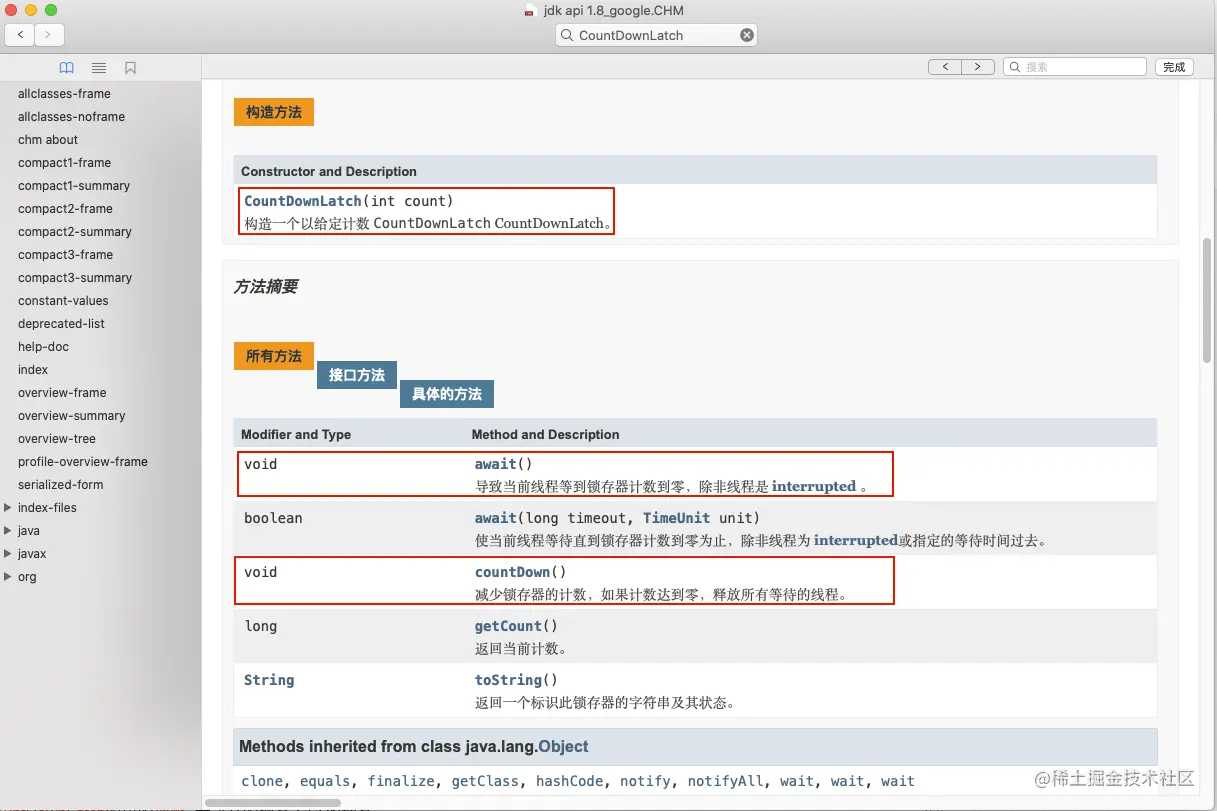This screenshot has width=1217, height=811.
Task: Click the CountDownLatch toolbar search field
Action: click(656, 35)
